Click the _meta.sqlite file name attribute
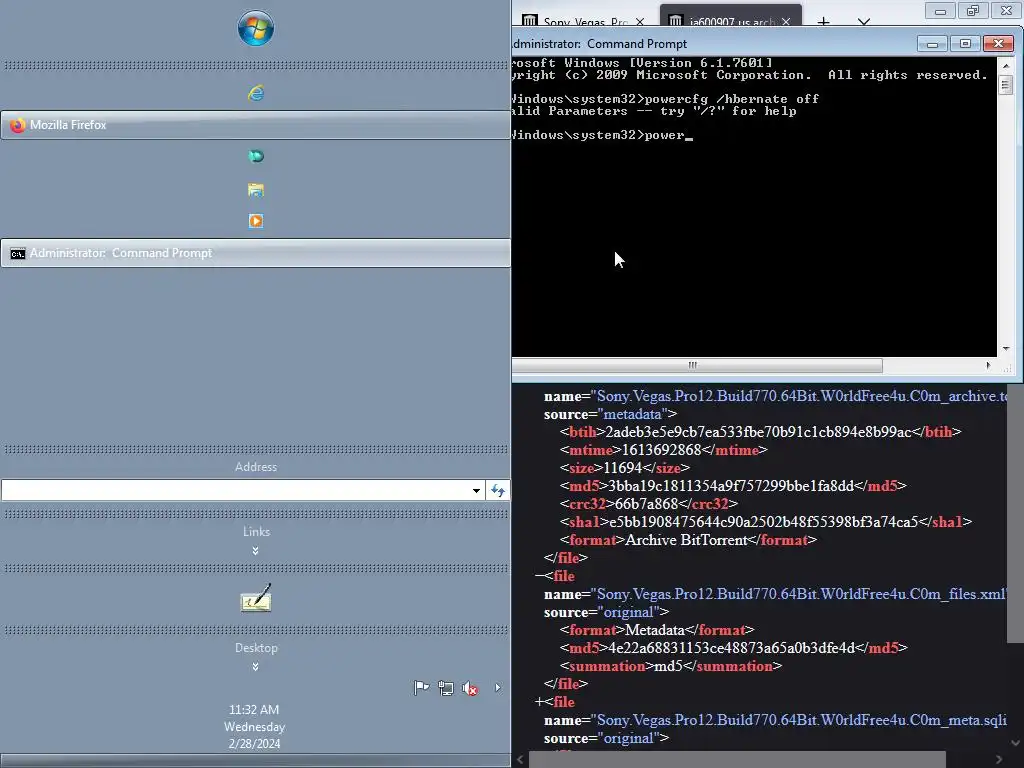Screen dimensions: 1024x768 [x=801, y=720]
